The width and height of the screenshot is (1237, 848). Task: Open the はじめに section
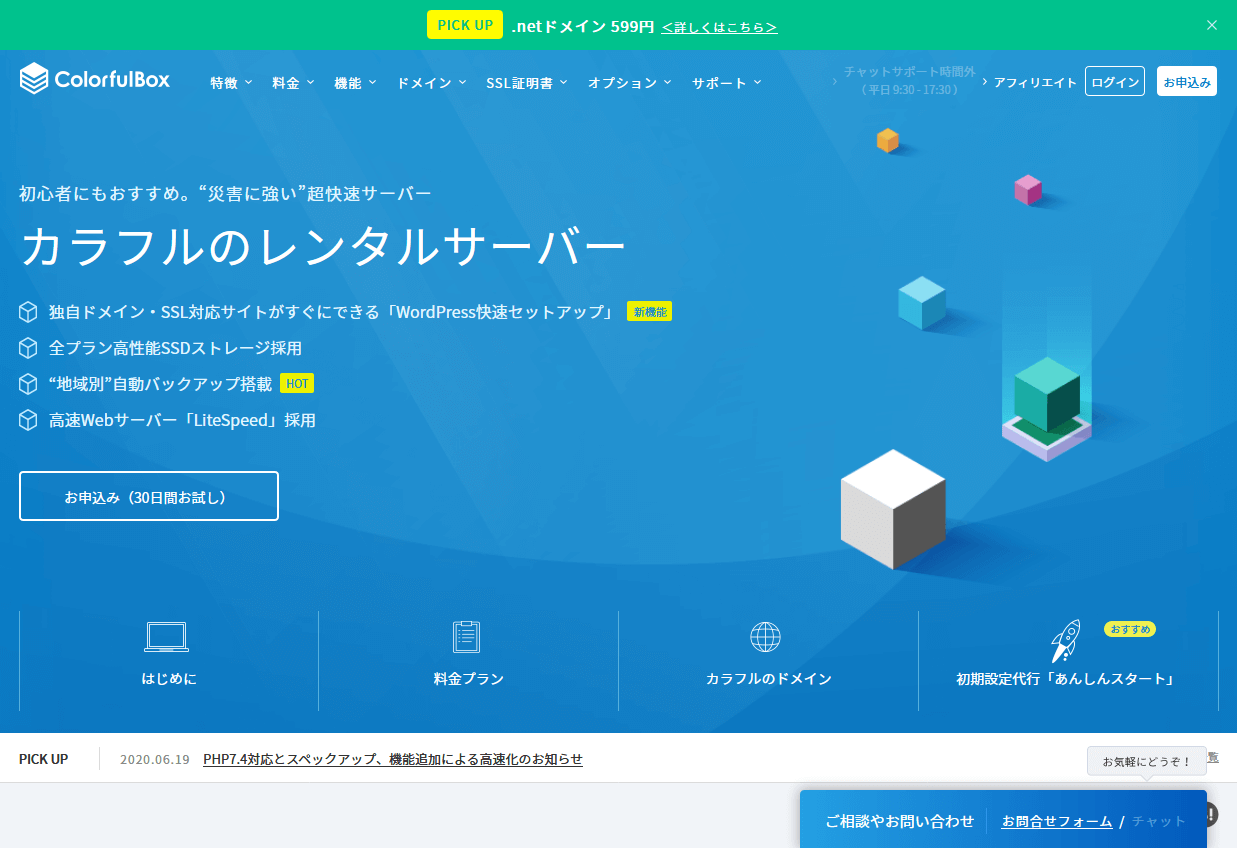[169, 661]
